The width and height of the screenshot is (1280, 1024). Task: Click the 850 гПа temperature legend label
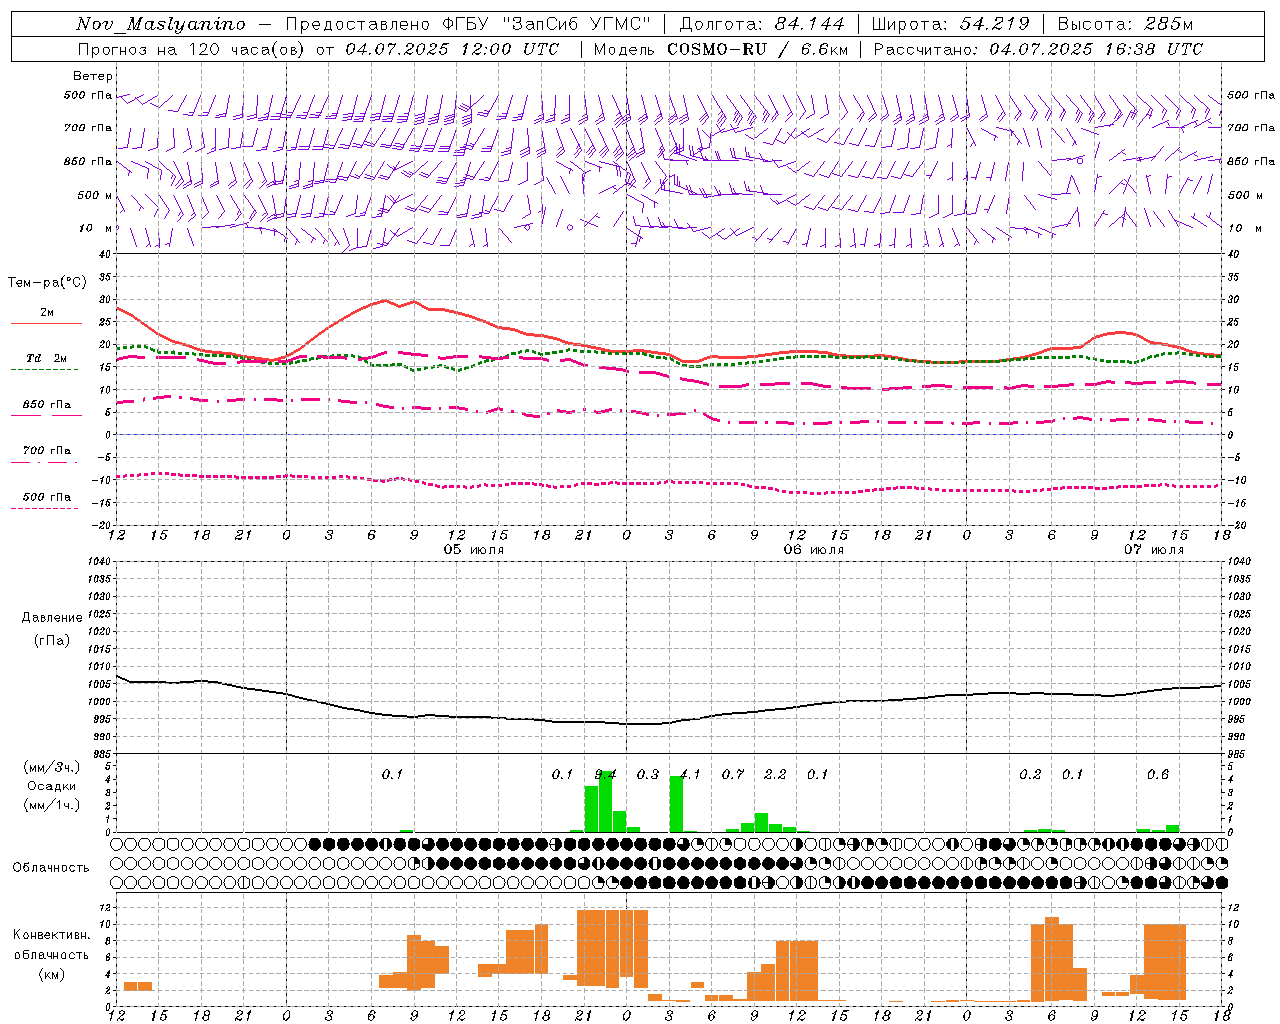pos(47,405)
